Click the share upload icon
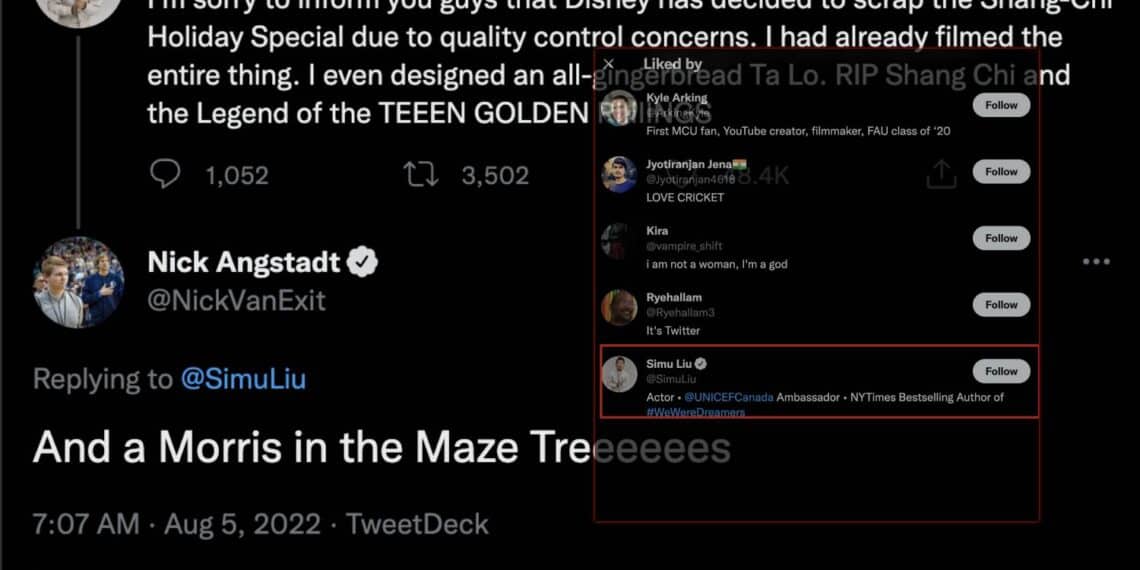 [941, 175]
